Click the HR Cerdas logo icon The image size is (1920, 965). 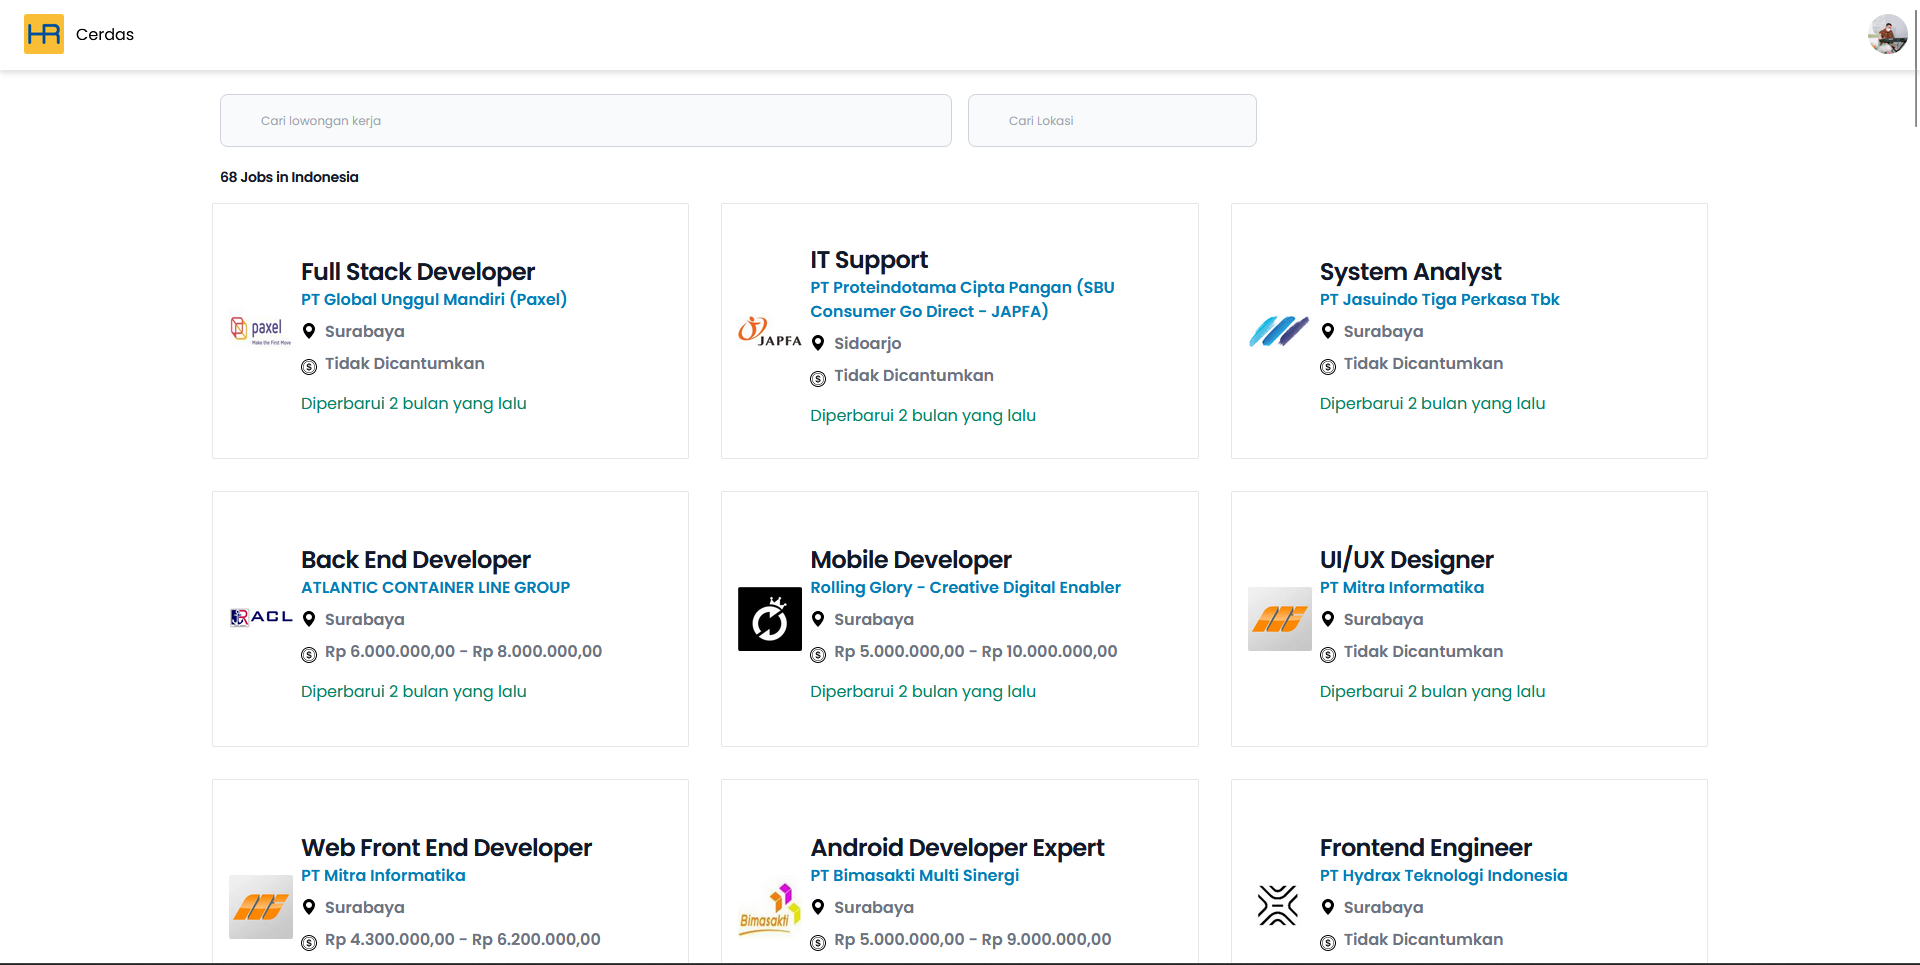tap(44, 34)
